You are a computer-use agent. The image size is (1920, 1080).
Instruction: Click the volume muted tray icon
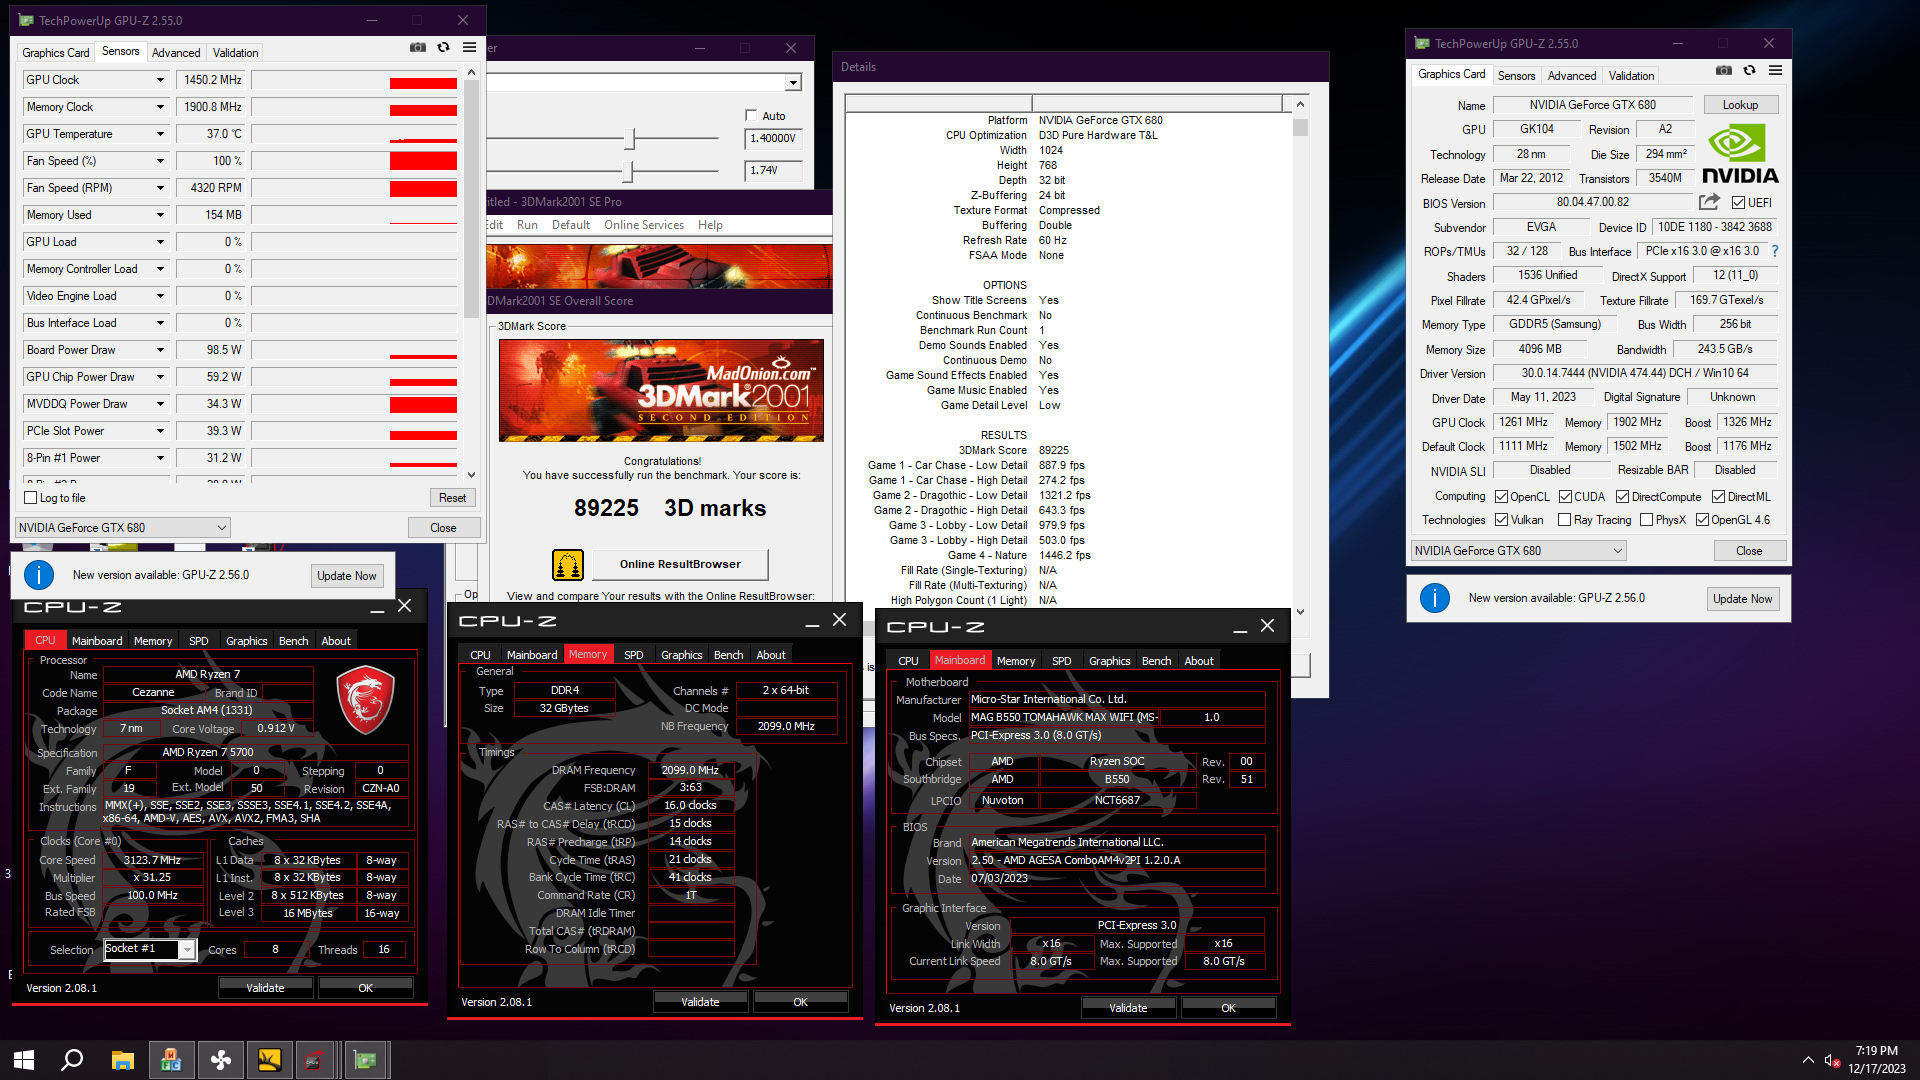(1832, 1060)
